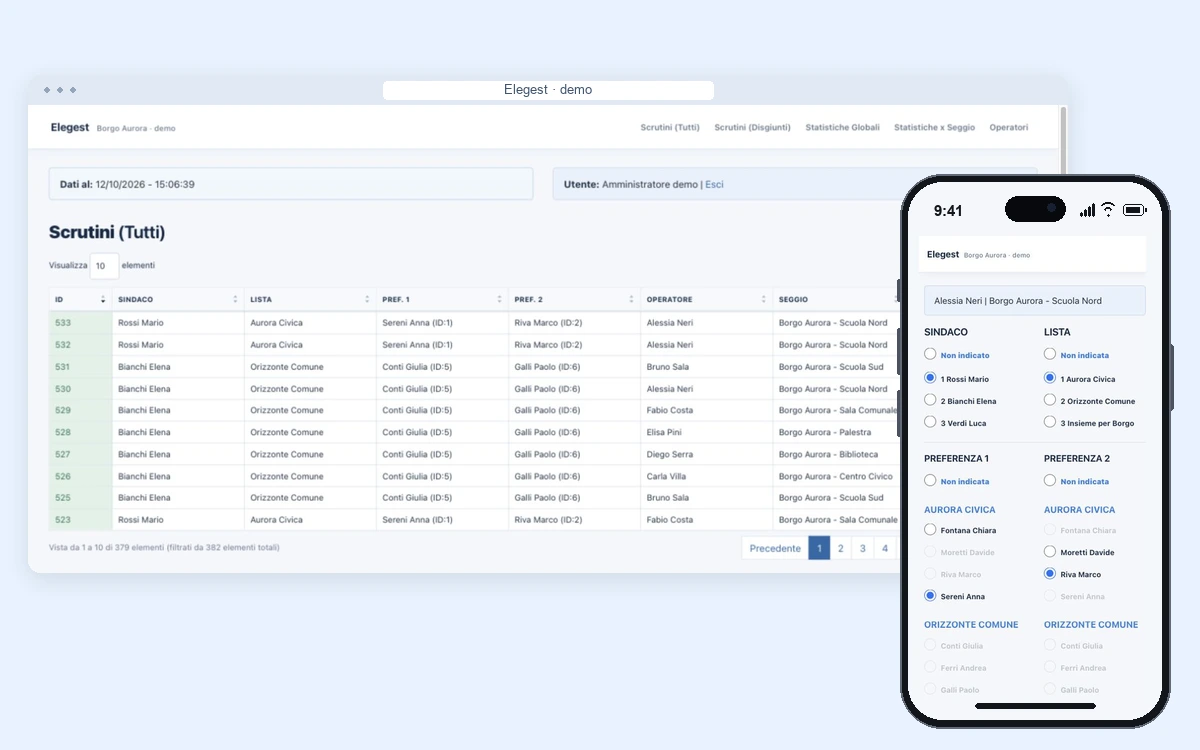The width and height of the screenshot is (1200, 750).
Task: Open the Visualizza elements count selector
Action: (104, 266)
